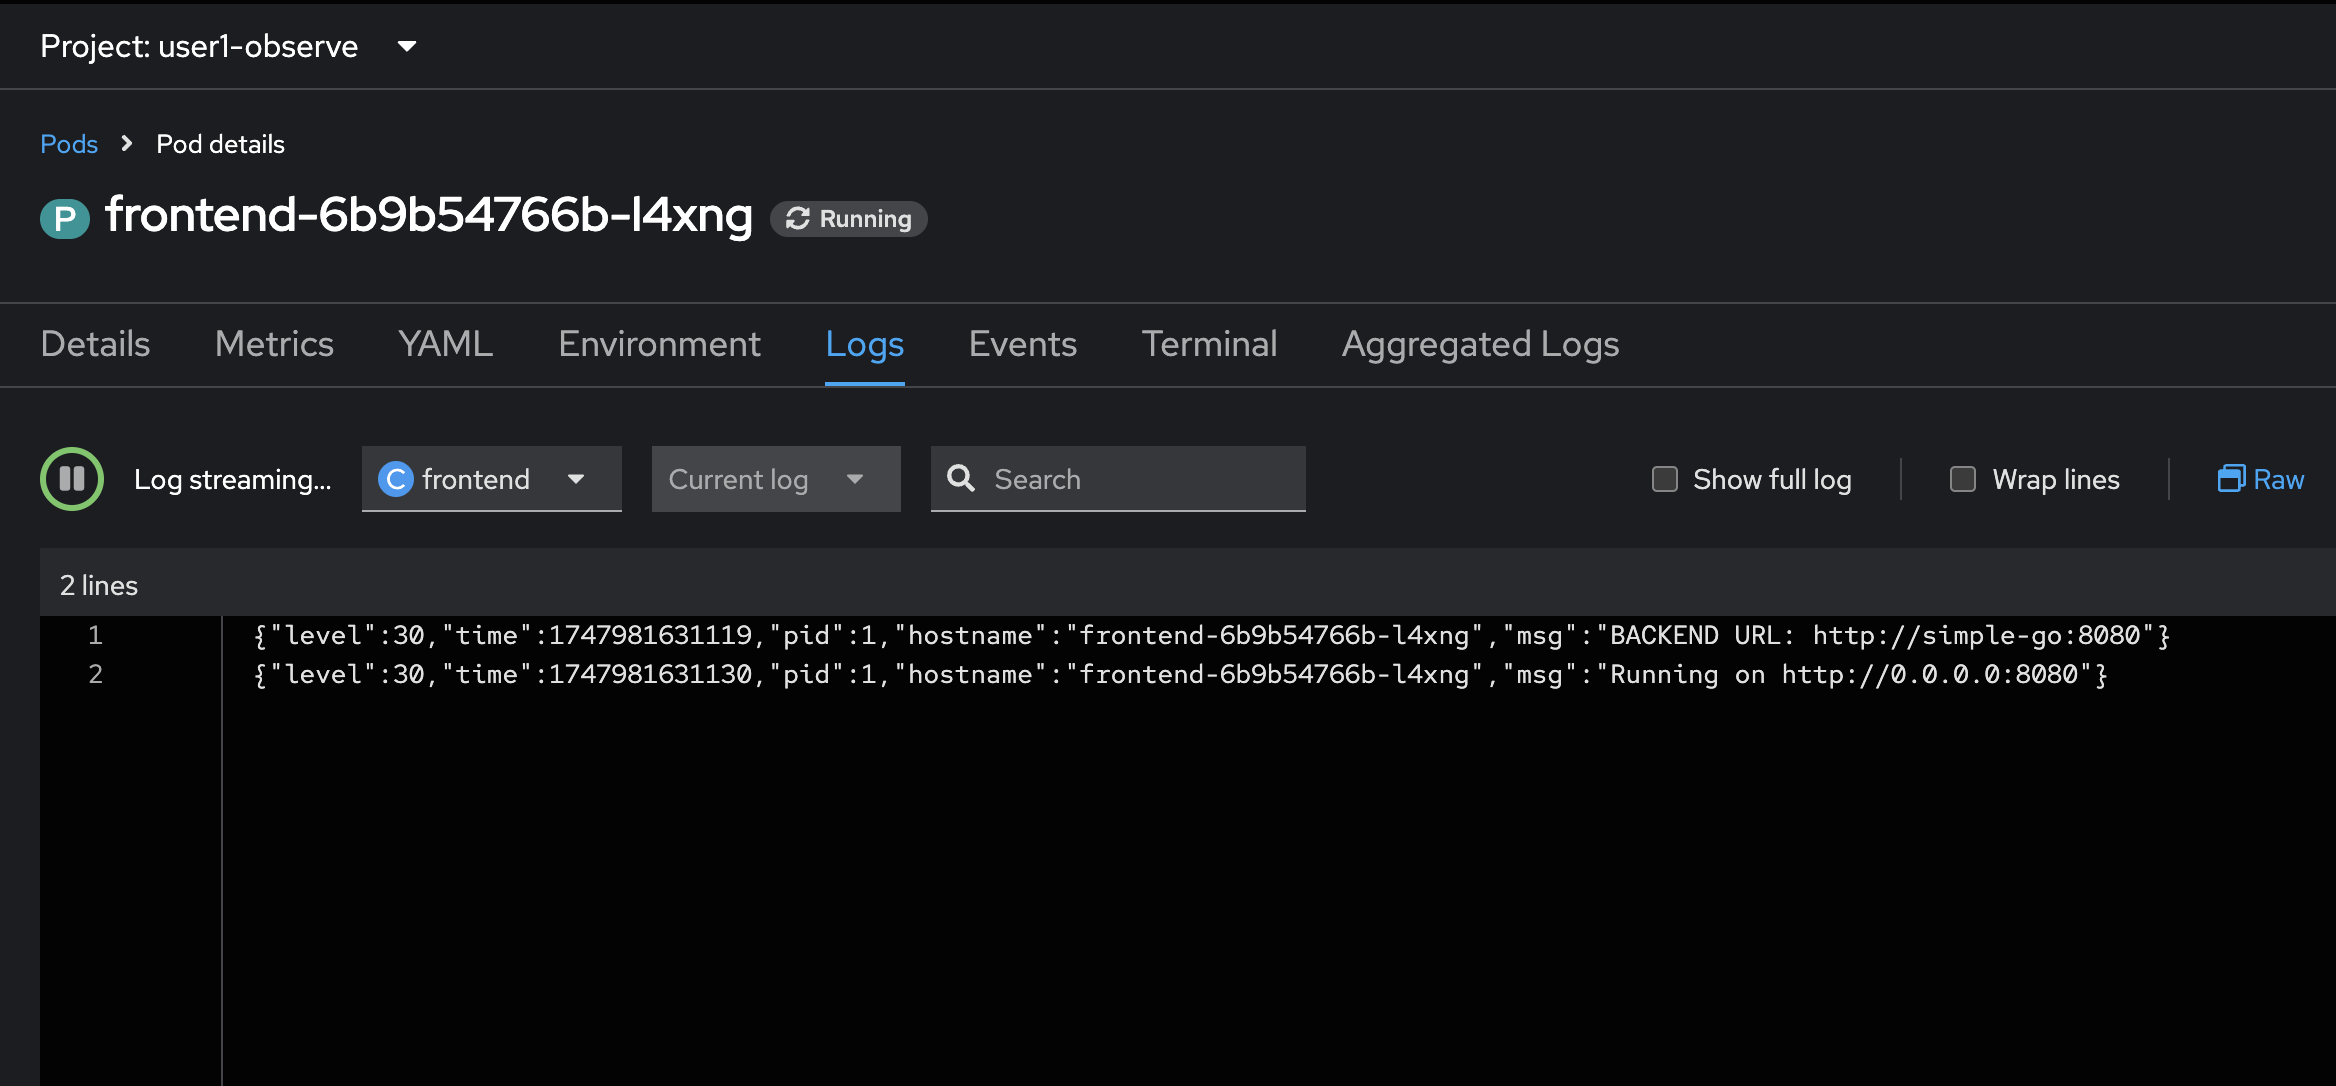Click log line 1 with BACKEND URL message

point(1211,636)
